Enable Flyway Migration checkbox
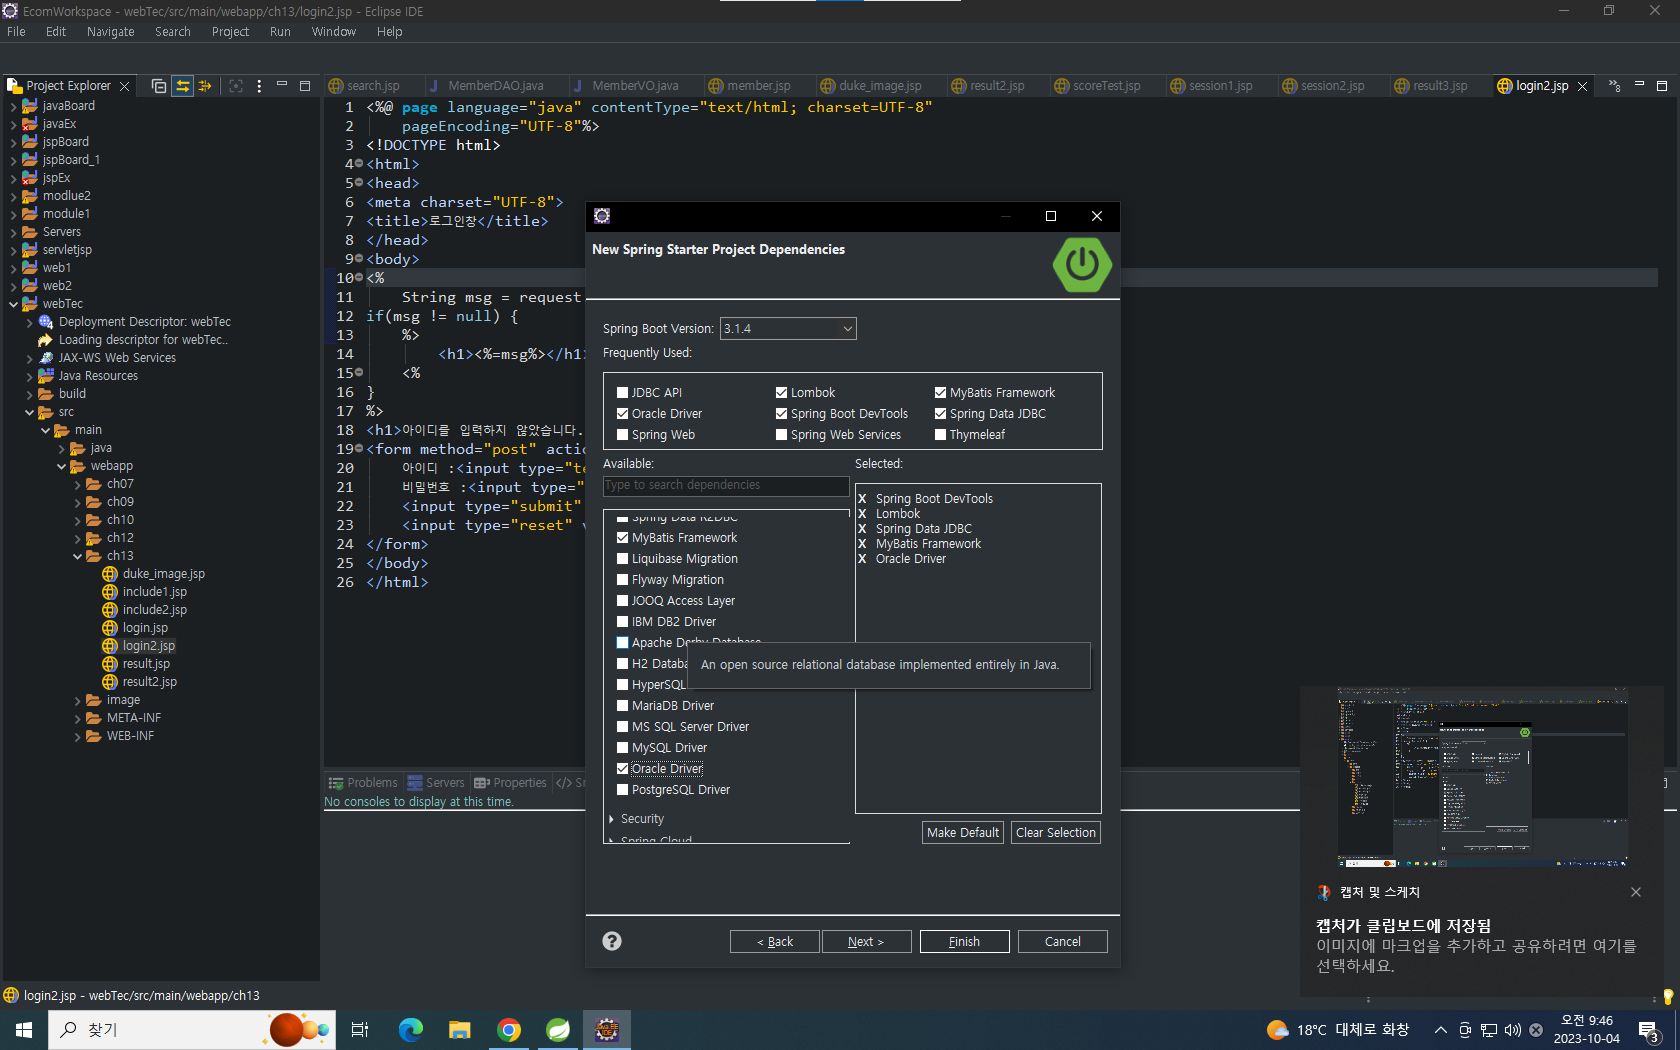 click(x=622, y=580)
